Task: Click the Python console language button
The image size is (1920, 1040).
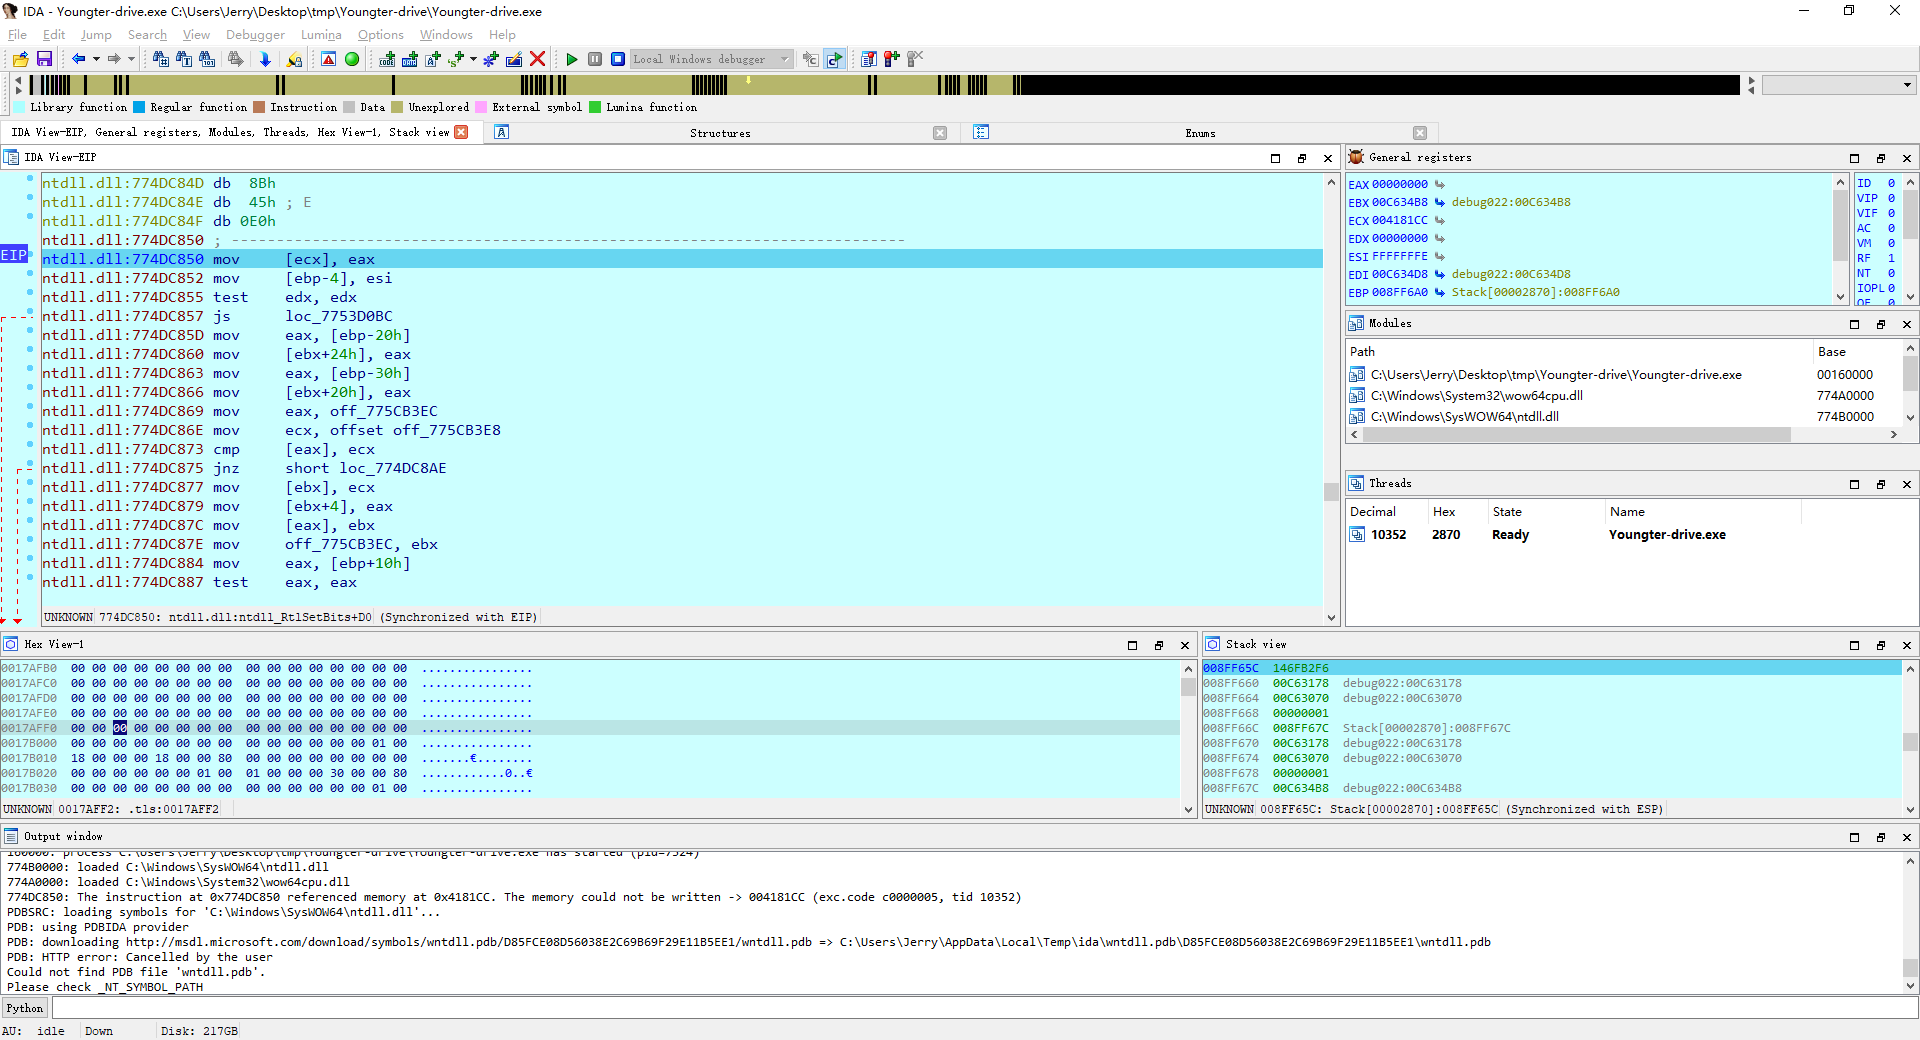Action: (25, 1008)
